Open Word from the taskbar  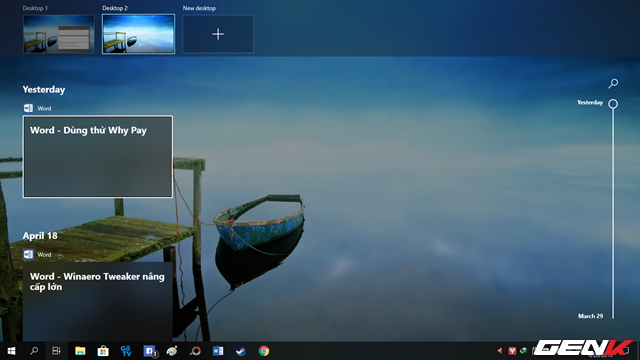(218, 351)
